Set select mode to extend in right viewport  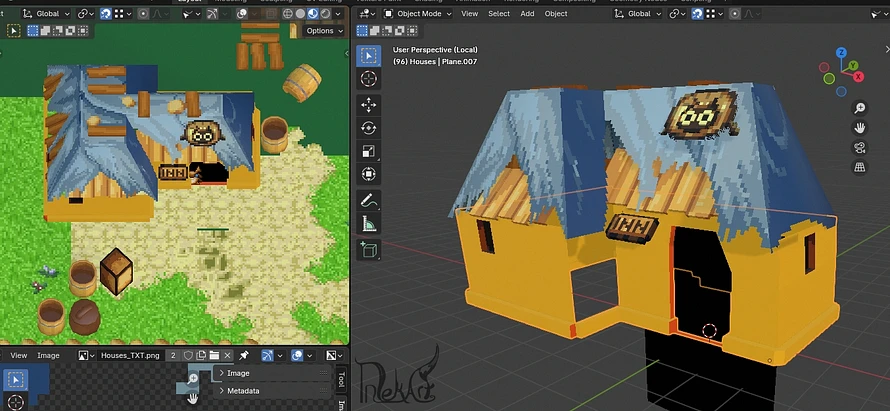coord(375,31)
